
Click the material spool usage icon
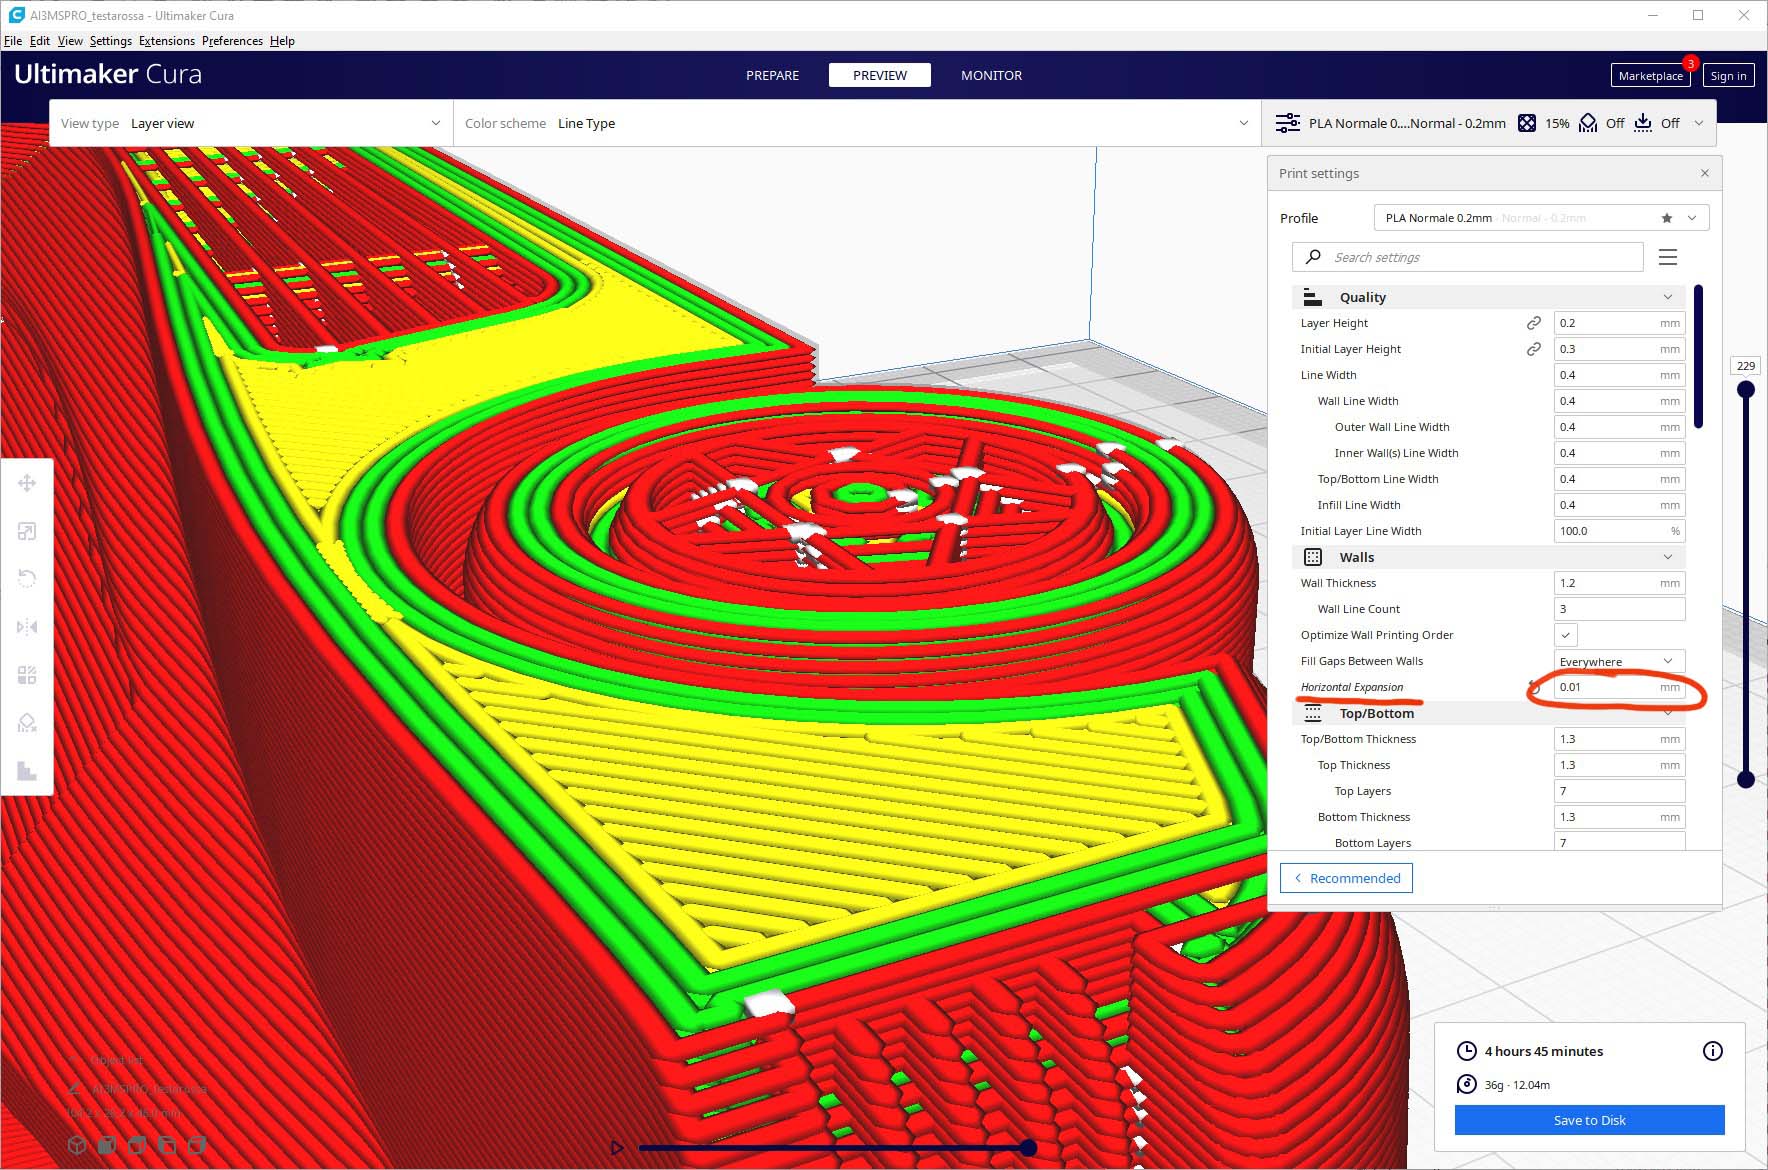tap(1466, 1084)
